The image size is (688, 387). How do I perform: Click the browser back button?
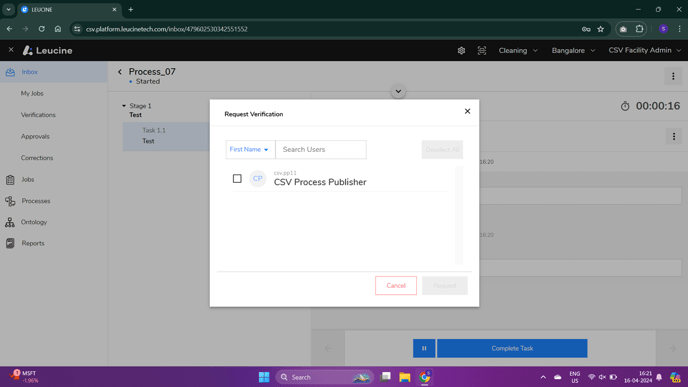point(9,29)
